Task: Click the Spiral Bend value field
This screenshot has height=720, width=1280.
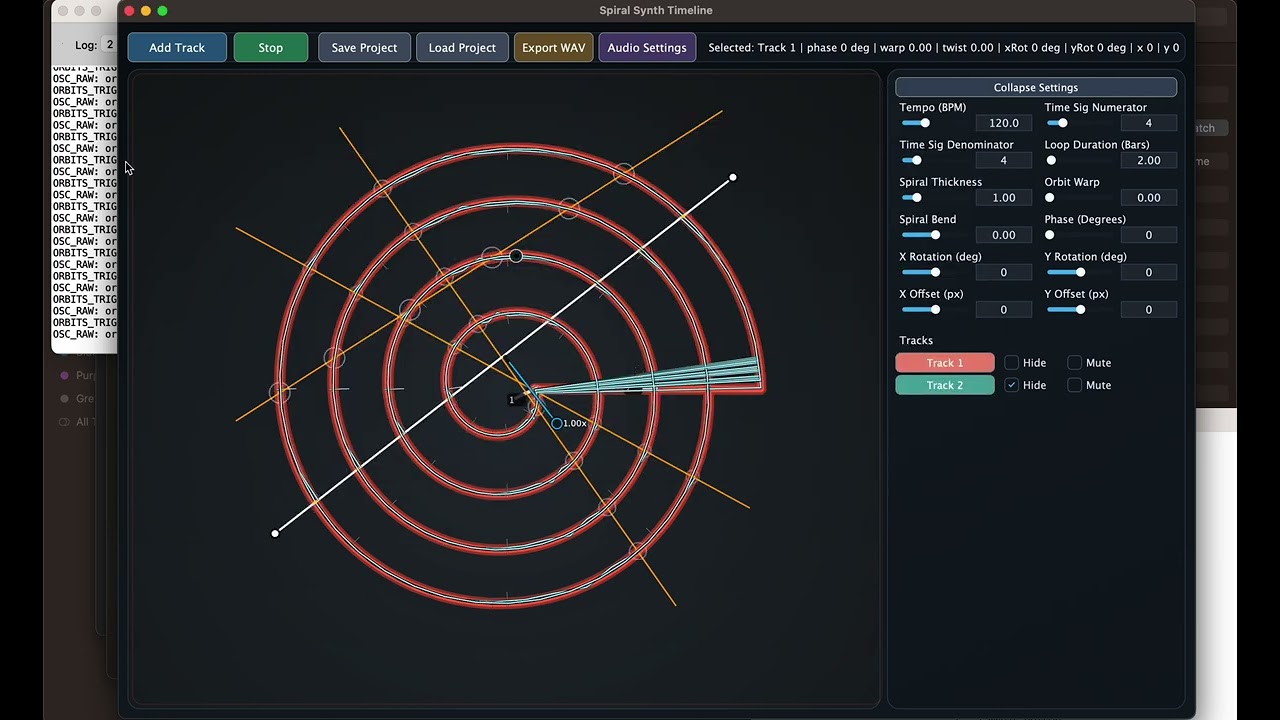Action: (1004, 235)
